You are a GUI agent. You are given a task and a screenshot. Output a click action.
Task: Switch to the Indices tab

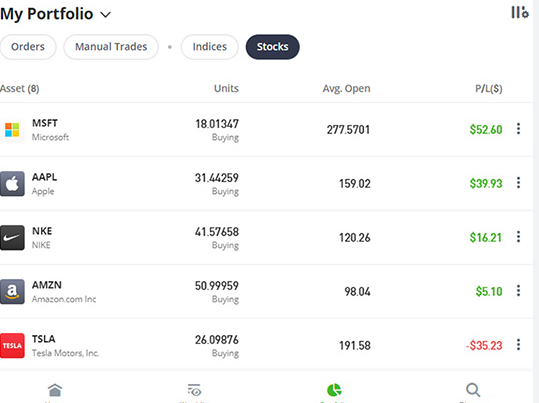point(210,47)
